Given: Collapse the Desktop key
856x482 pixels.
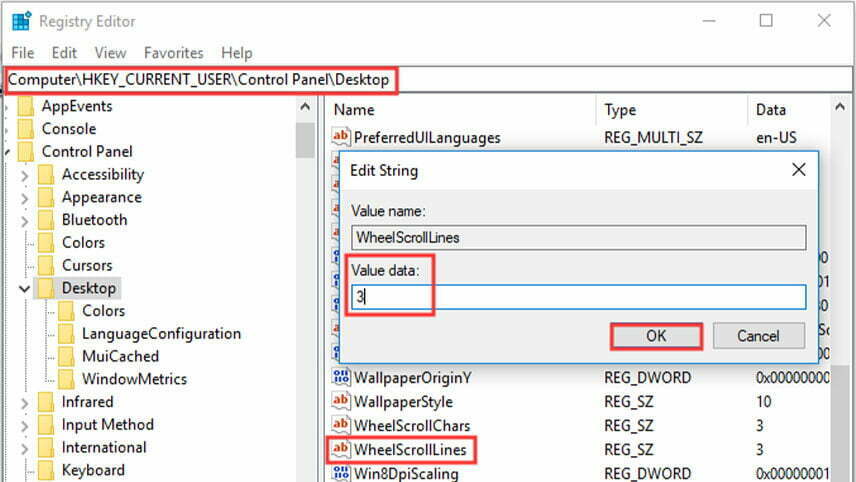Looking at the screenshot, I should tap(24, 289).
